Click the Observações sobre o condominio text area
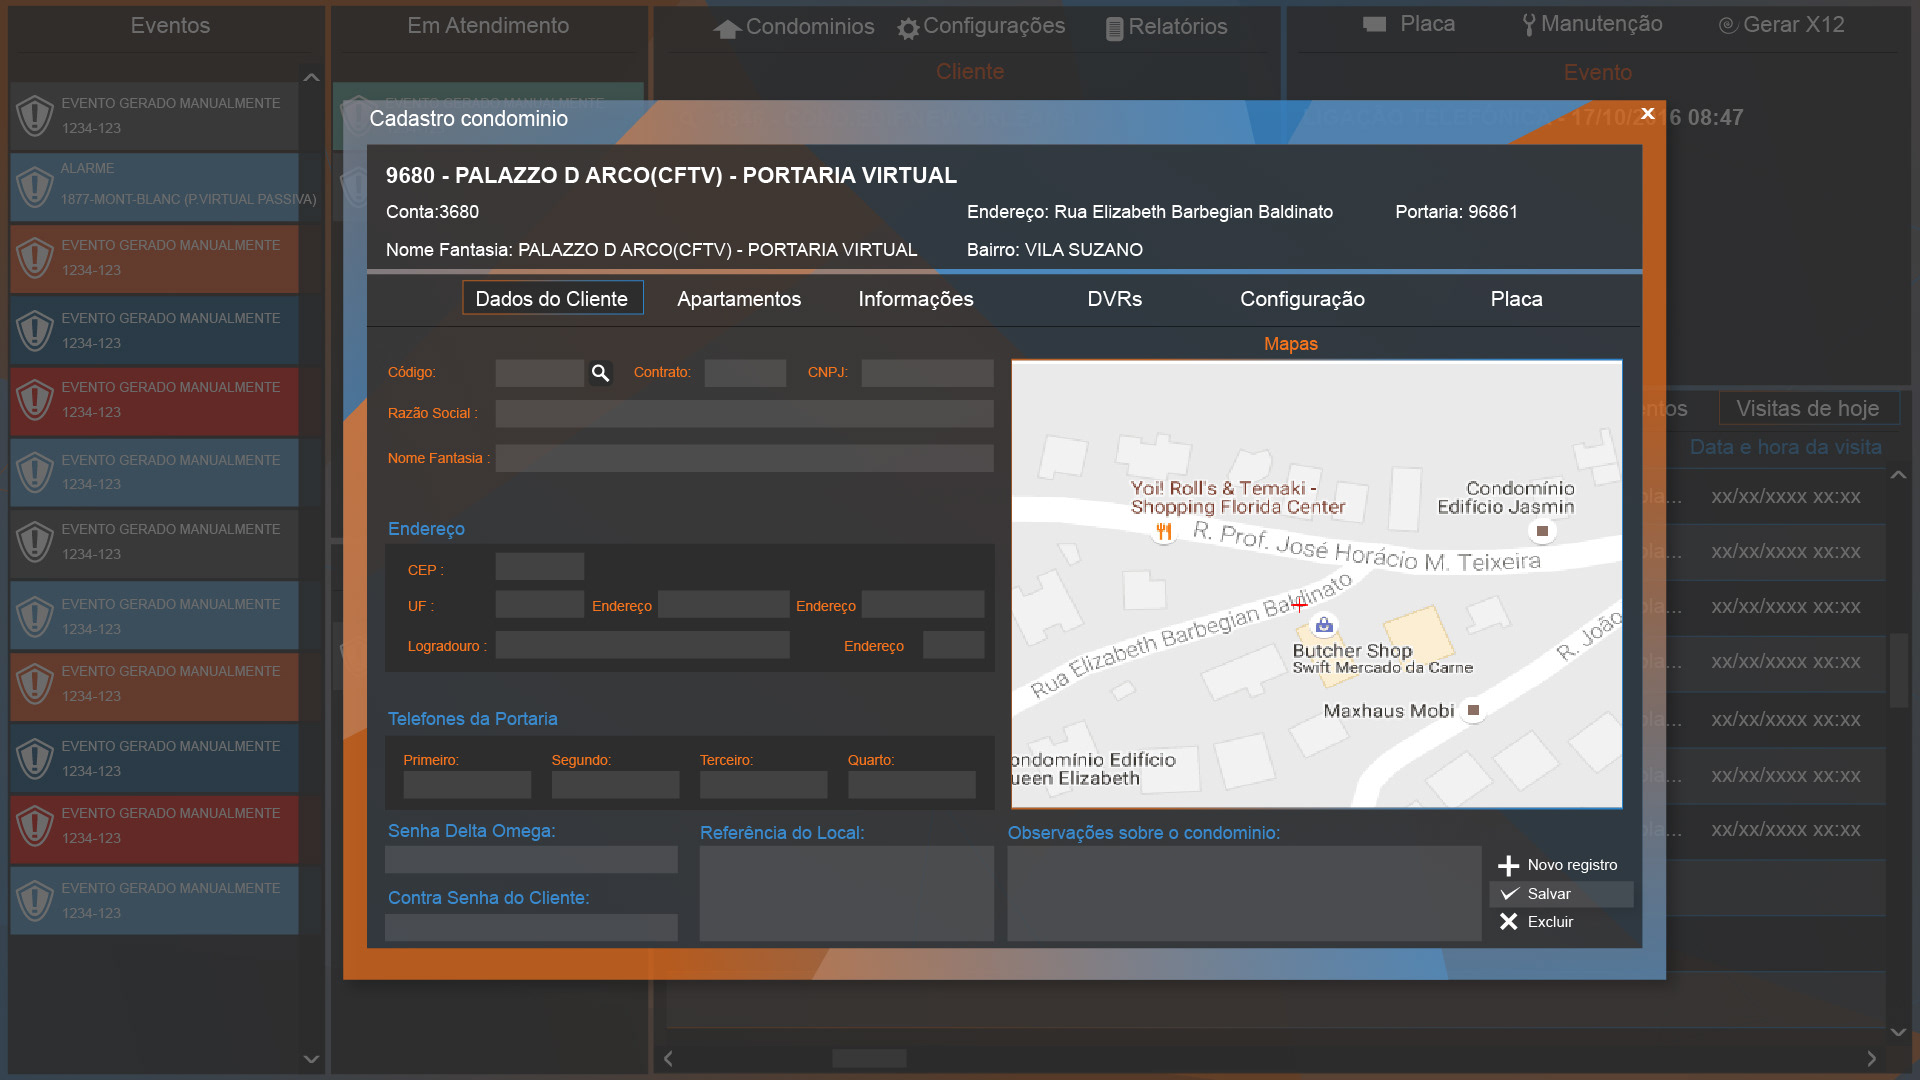The width and height of the screenshot is (1920, 1080). point(1244,894)
